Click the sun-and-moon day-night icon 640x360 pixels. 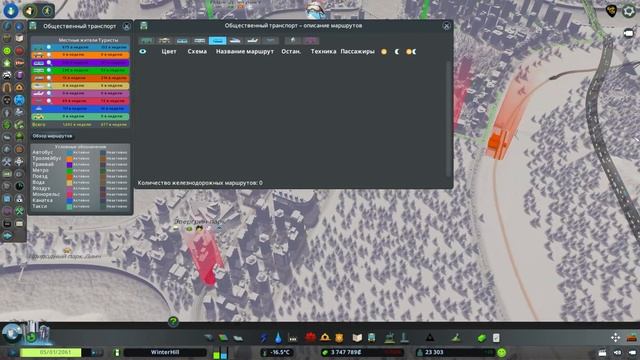pyautogui.click(x=411, y=51)
